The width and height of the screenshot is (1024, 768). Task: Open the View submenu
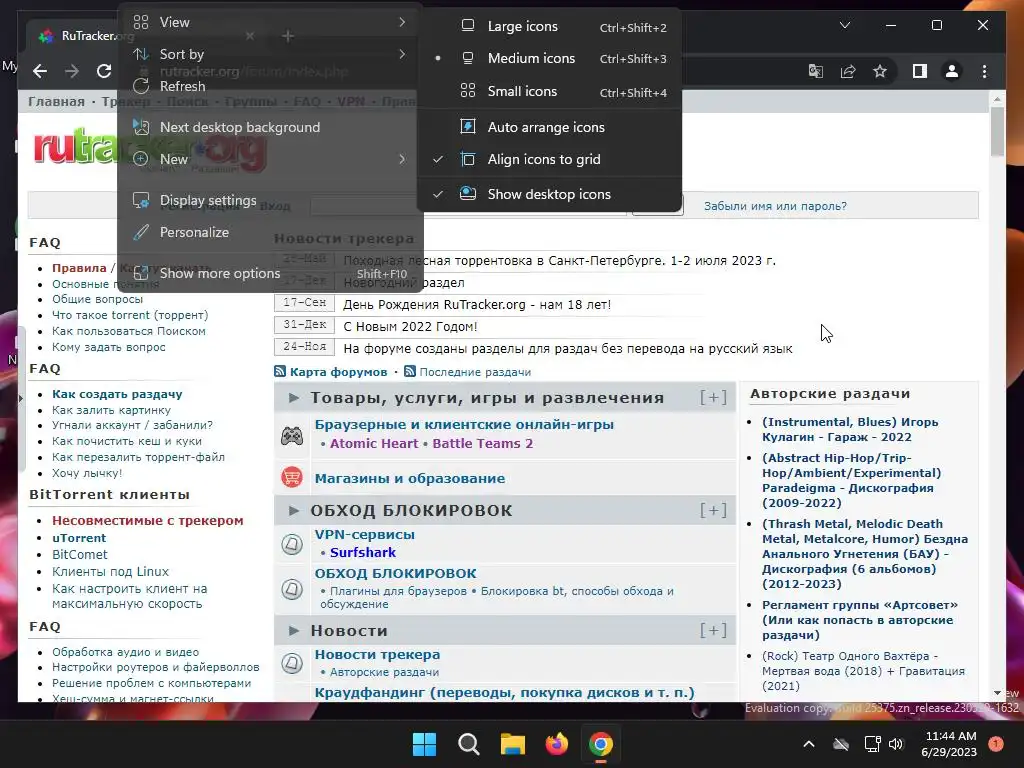(x=270, y=22)
